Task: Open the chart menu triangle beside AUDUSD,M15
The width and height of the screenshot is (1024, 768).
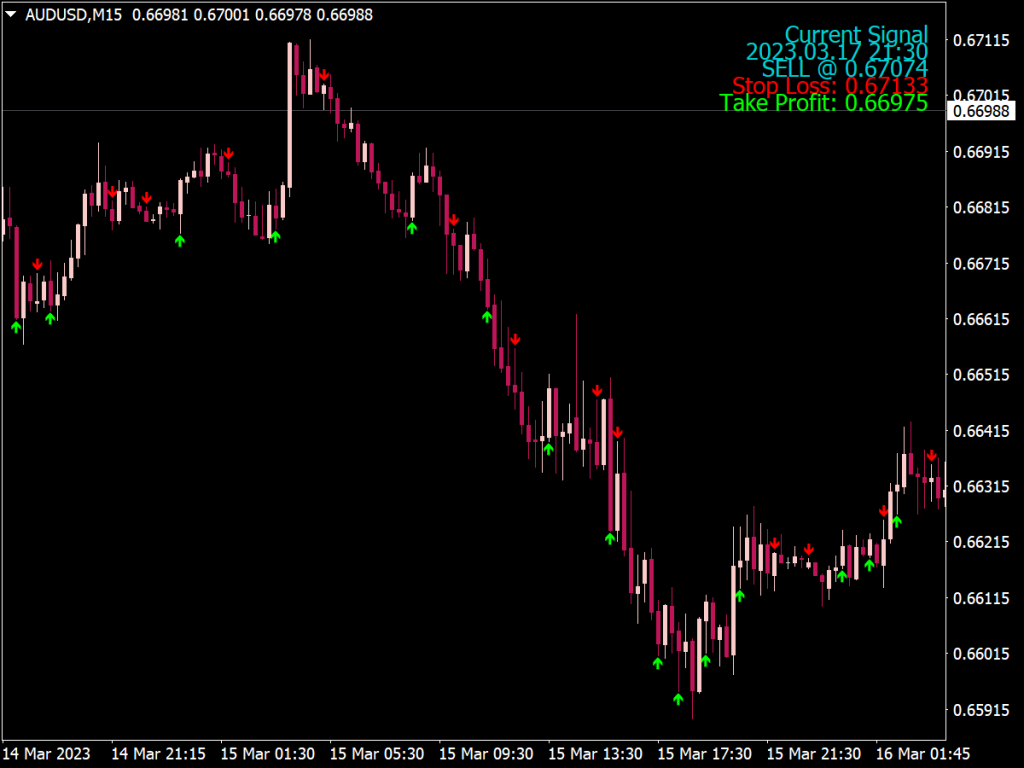Action: (10, 14)
